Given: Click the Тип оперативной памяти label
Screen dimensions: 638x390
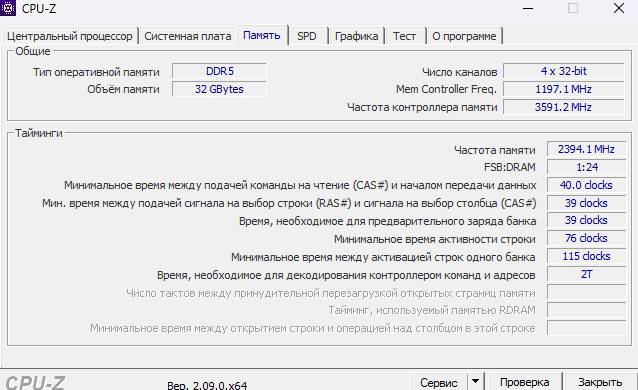Looking at the screenshot, I should [96, 72].
